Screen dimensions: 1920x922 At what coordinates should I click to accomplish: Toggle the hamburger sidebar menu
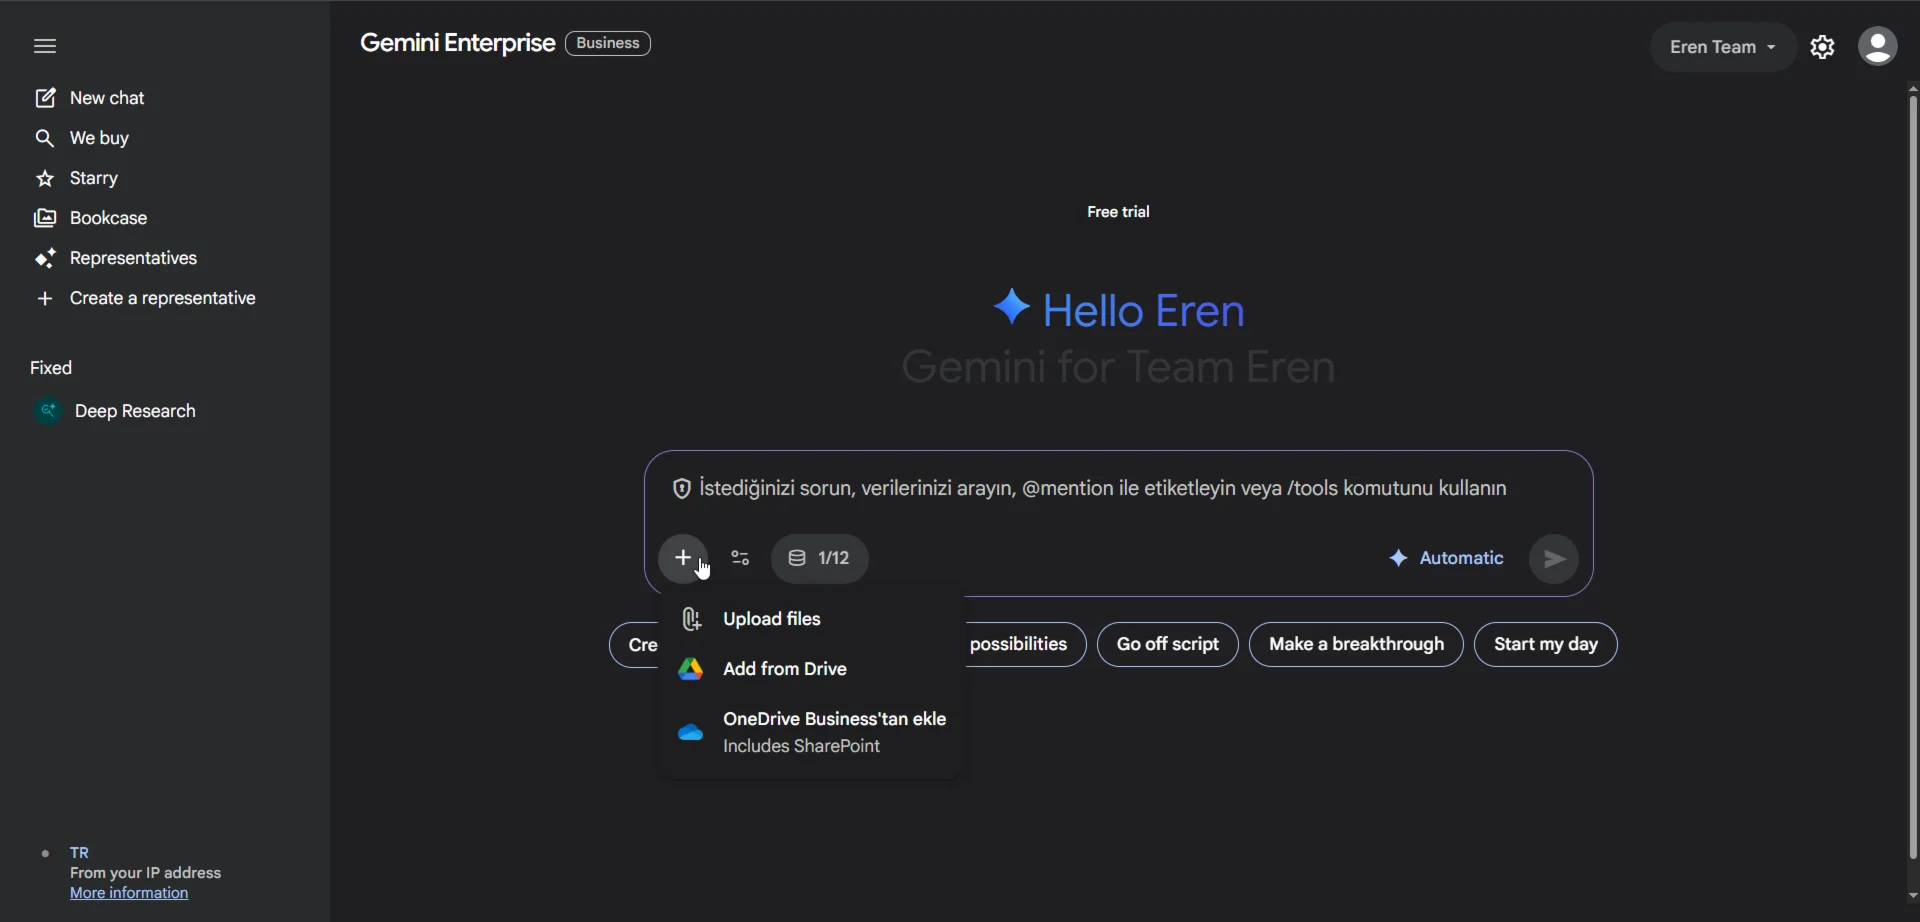pos(45,46)
